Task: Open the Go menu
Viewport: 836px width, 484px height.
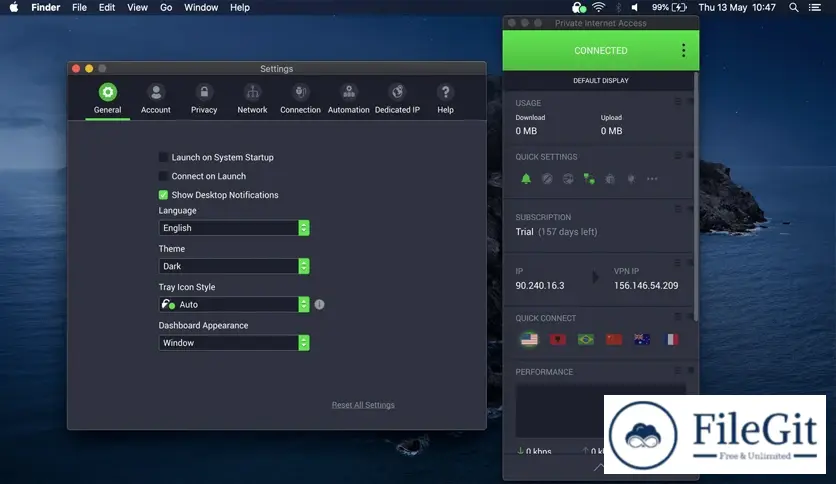Action: click(166, 7)
